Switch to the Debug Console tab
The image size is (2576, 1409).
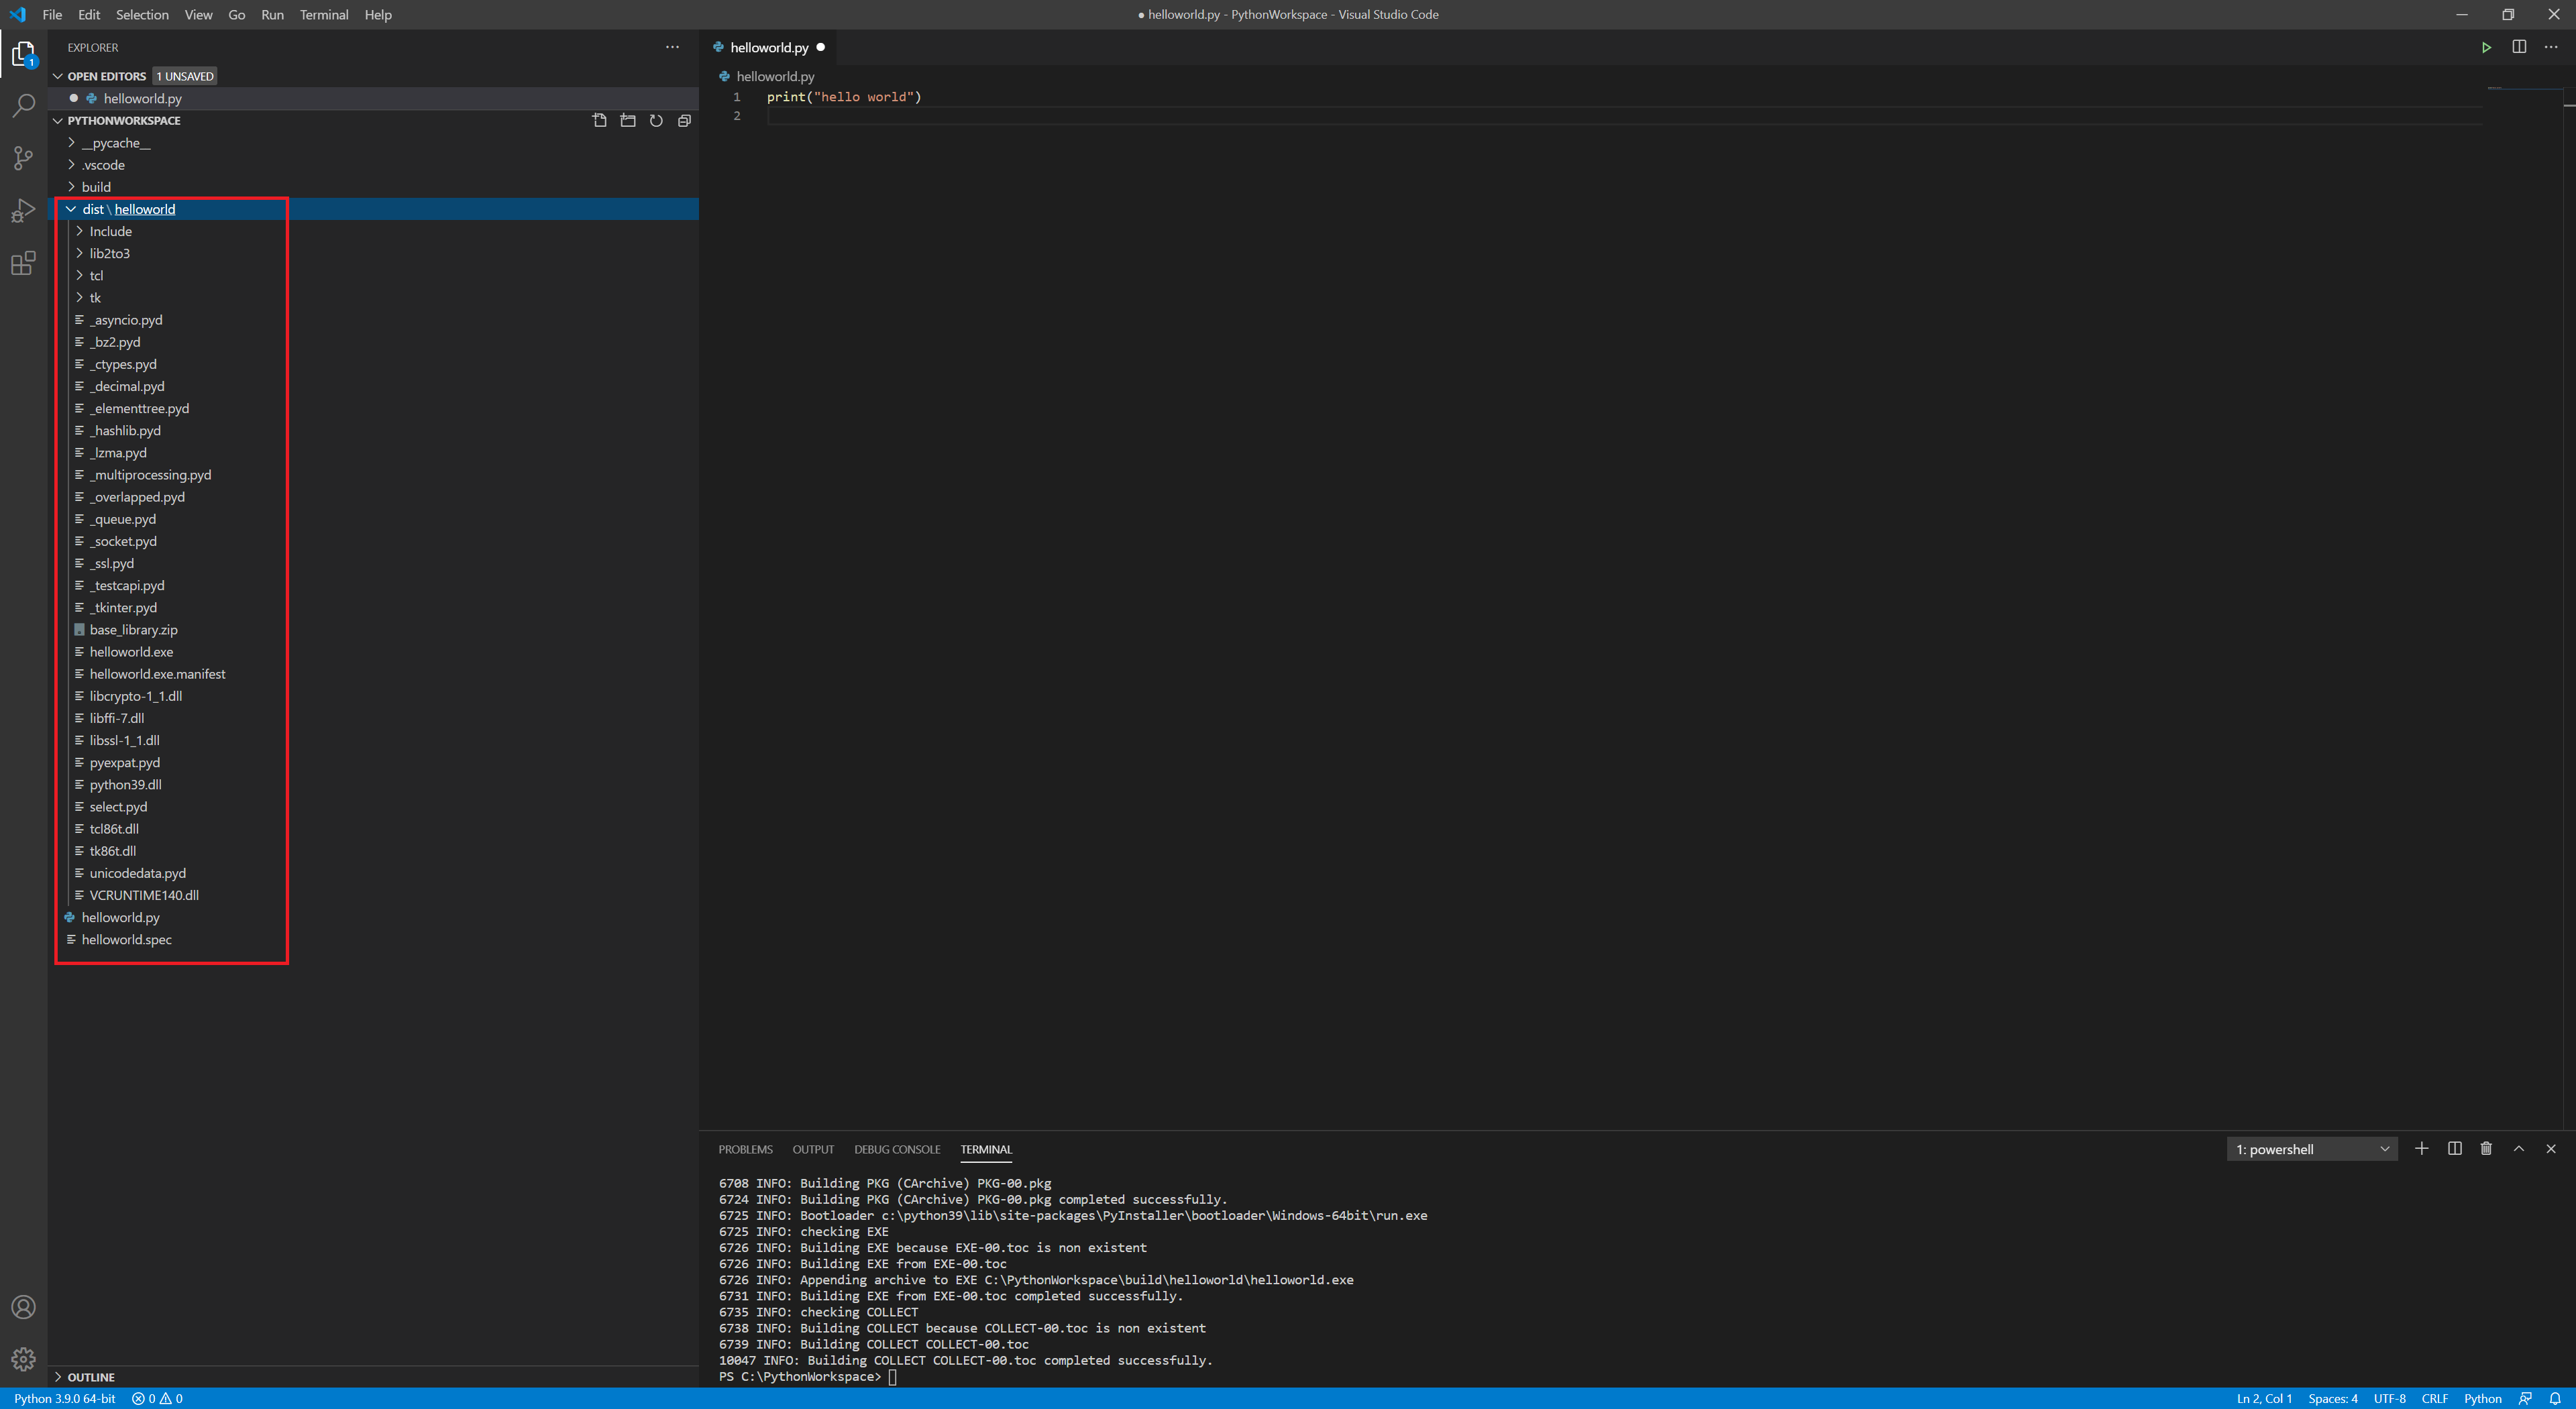(x=896, y=1149)
